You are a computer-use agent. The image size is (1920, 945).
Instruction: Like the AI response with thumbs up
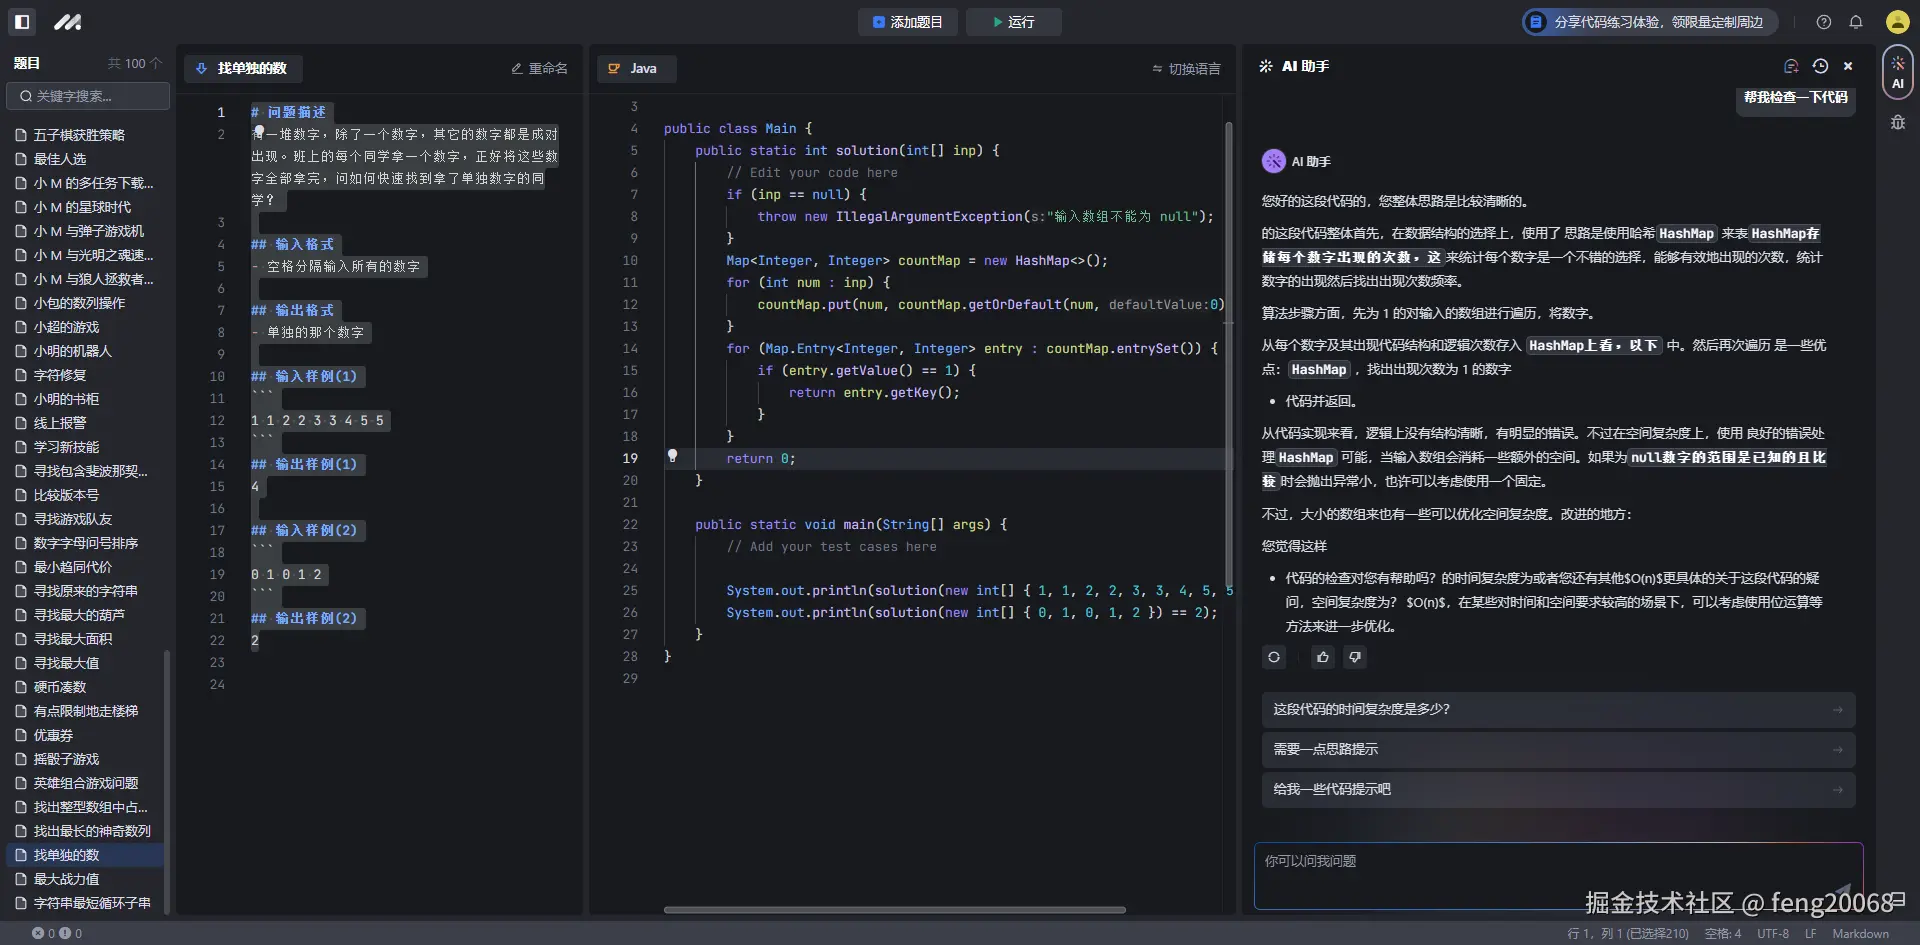[x=1323, y=657]
